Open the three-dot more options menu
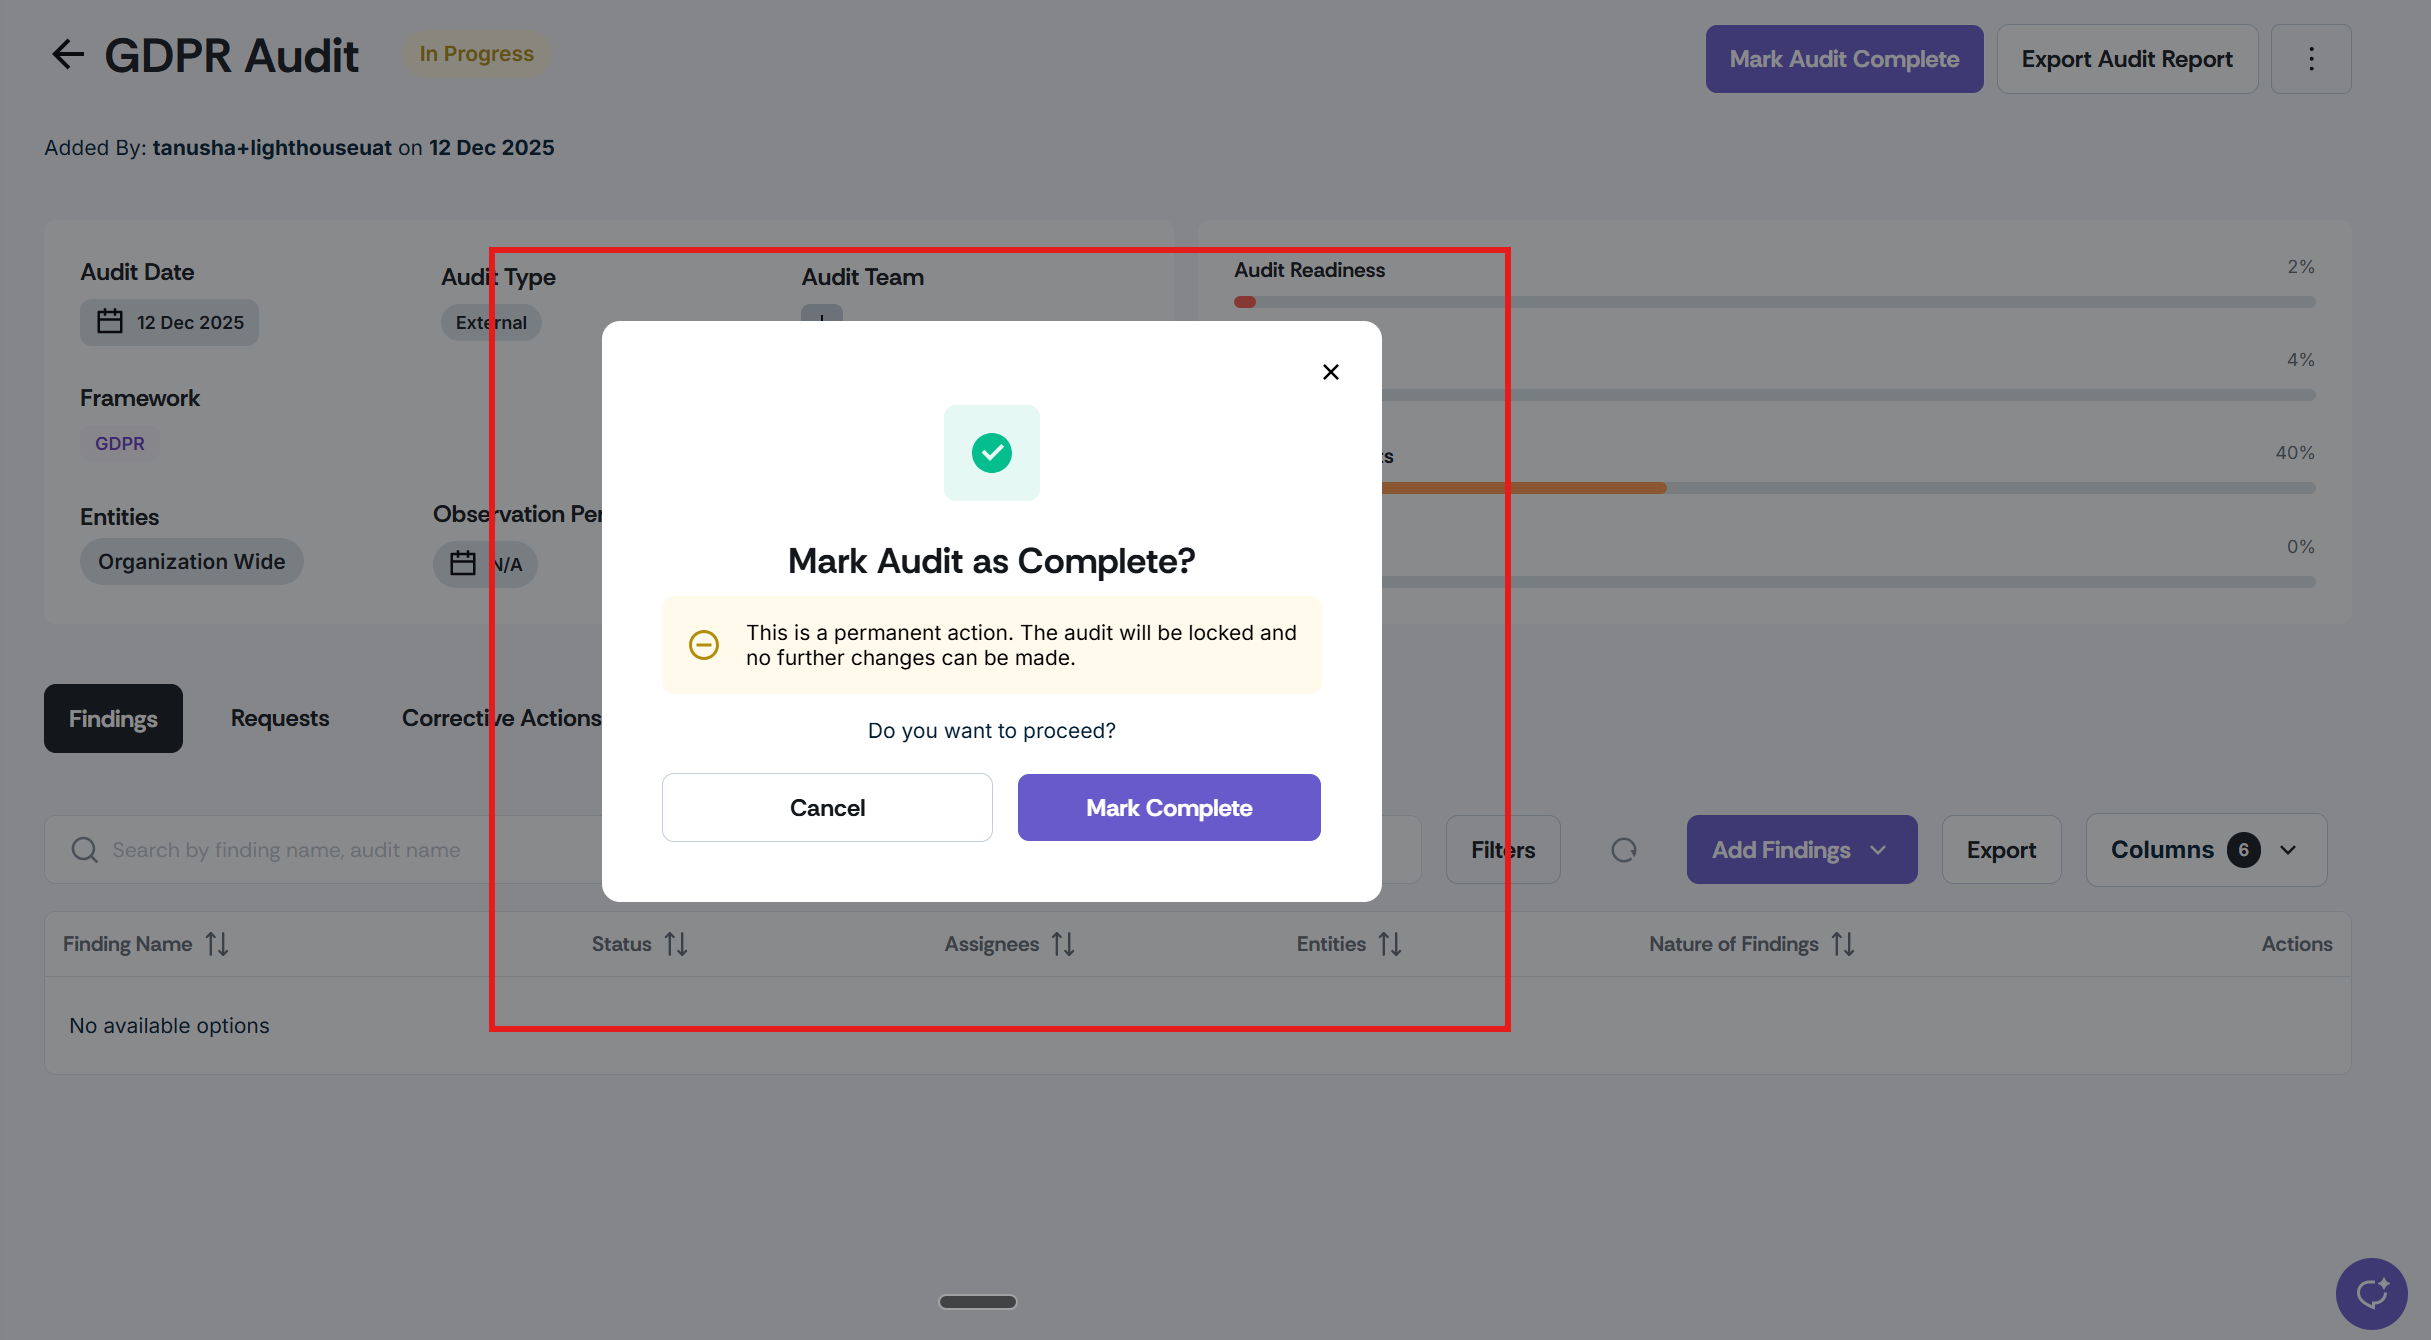This screenshot has width=2431, height=1340. 2310,59
